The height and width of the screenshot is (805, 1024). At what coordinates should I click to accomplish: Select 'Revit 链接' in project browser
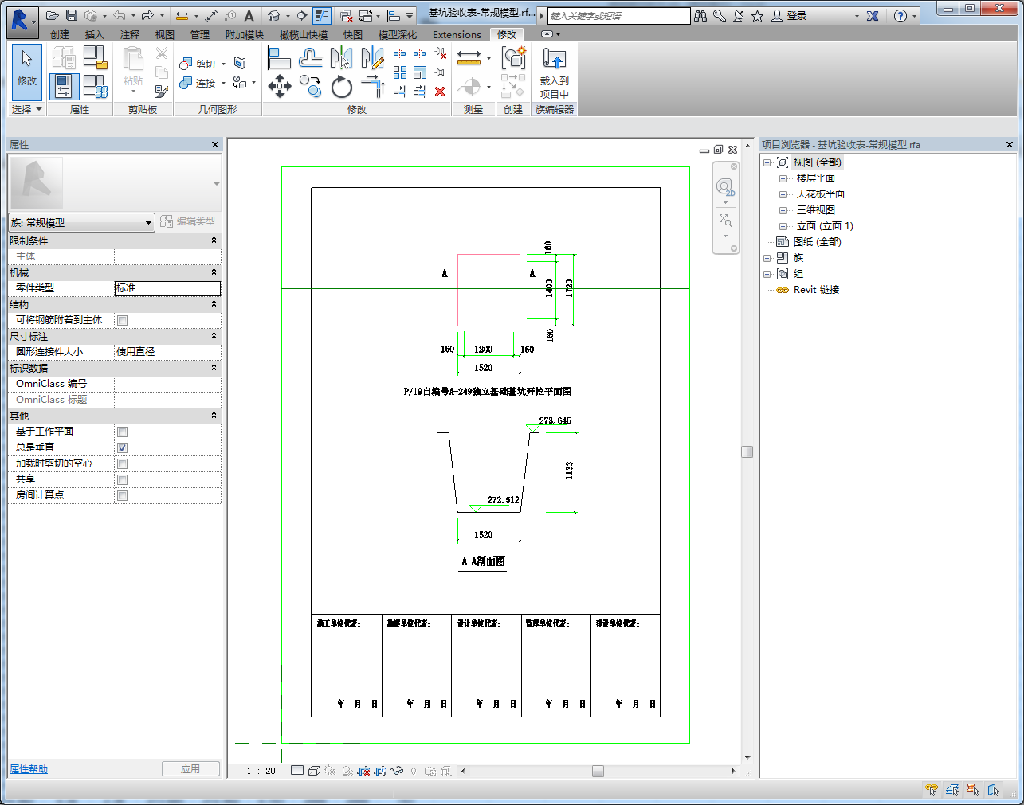pos(816,290)
